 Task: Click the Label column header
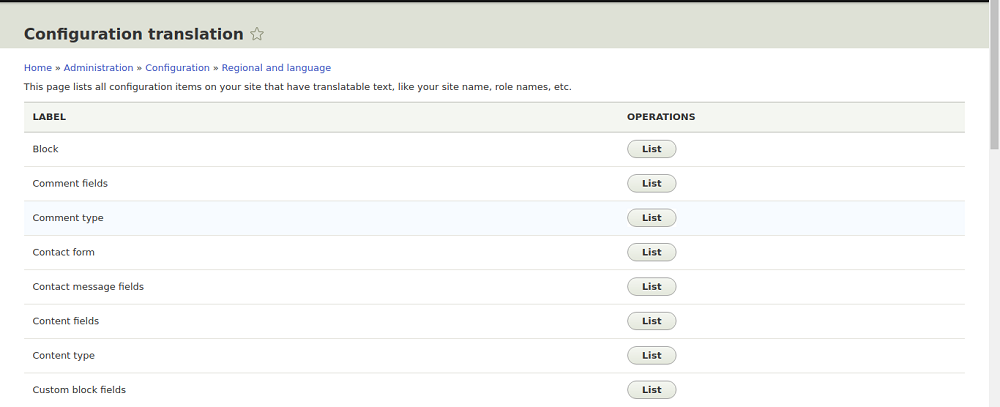(49, 117)
